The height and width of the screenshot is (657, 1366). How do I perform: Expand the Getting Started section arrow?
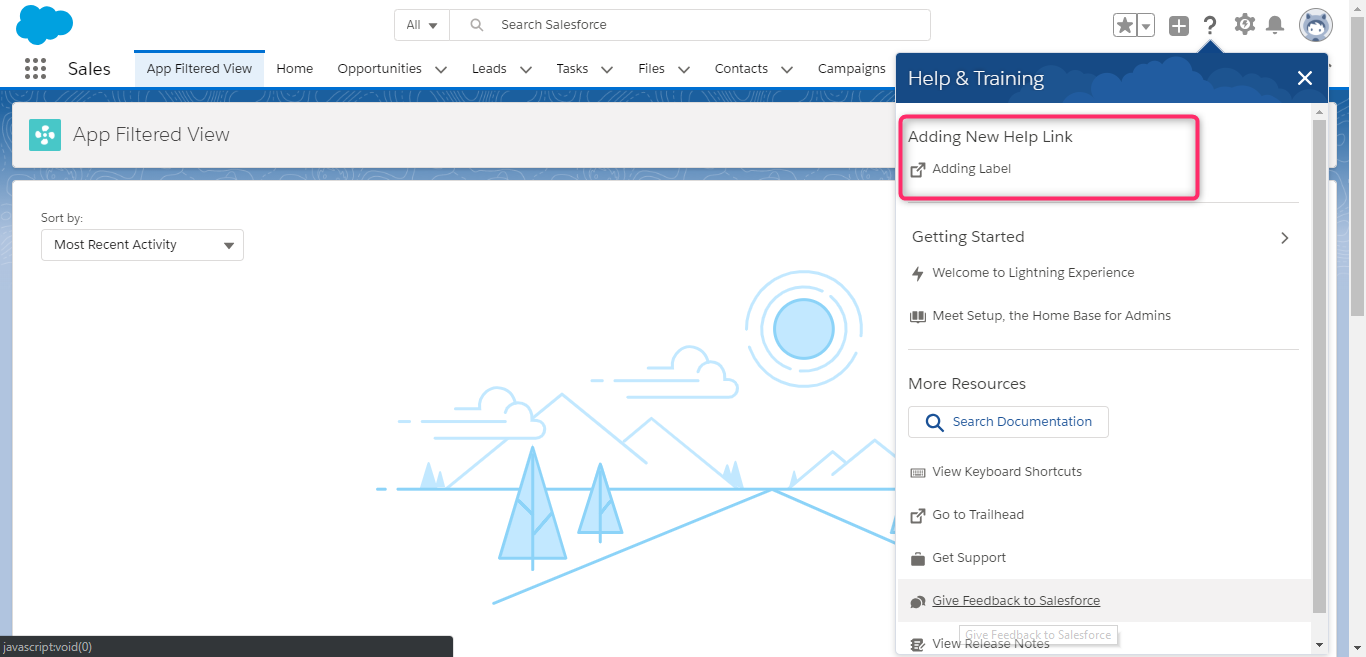tap(1285, 238)
